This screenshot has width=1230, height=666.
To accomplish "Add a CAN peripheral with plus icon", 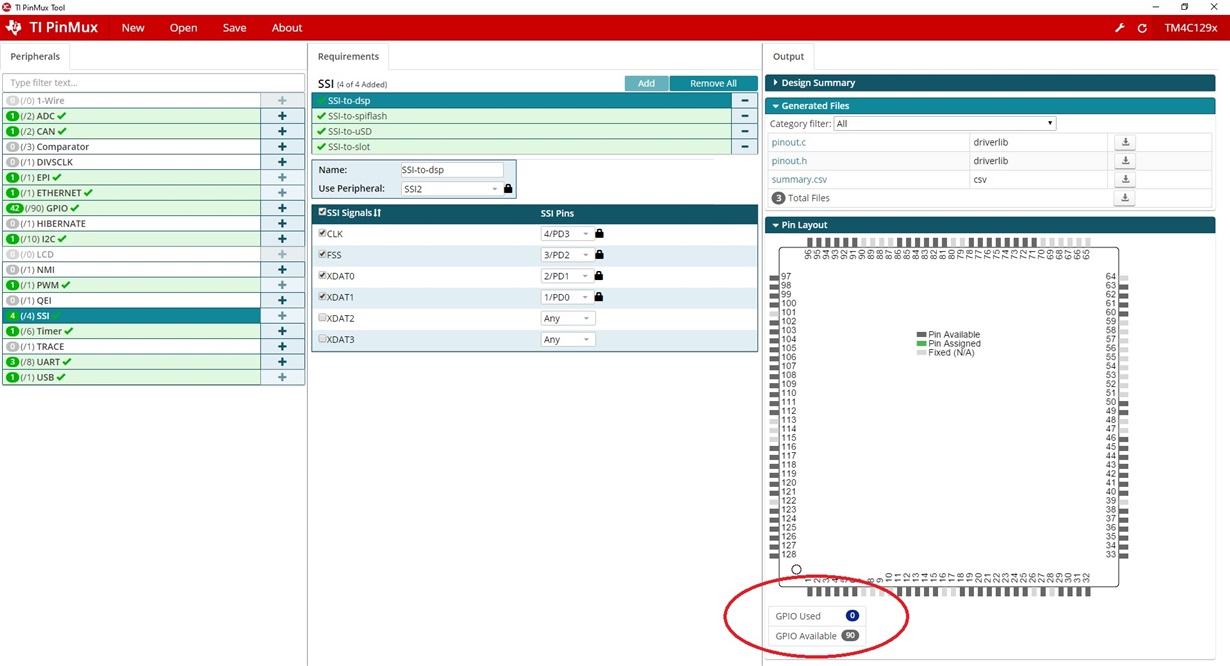I will [282, 131].
